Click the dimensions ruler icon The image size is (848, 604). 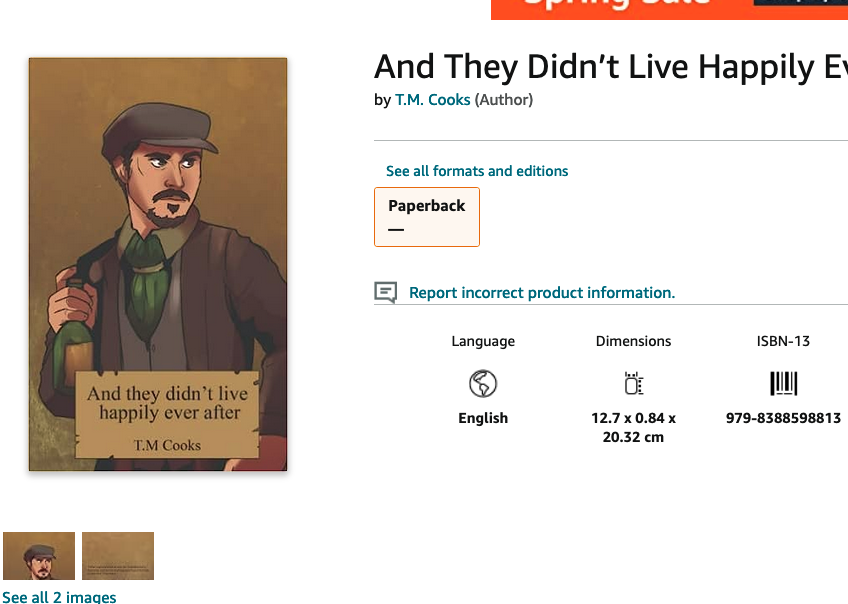click(x=633, y=383)
